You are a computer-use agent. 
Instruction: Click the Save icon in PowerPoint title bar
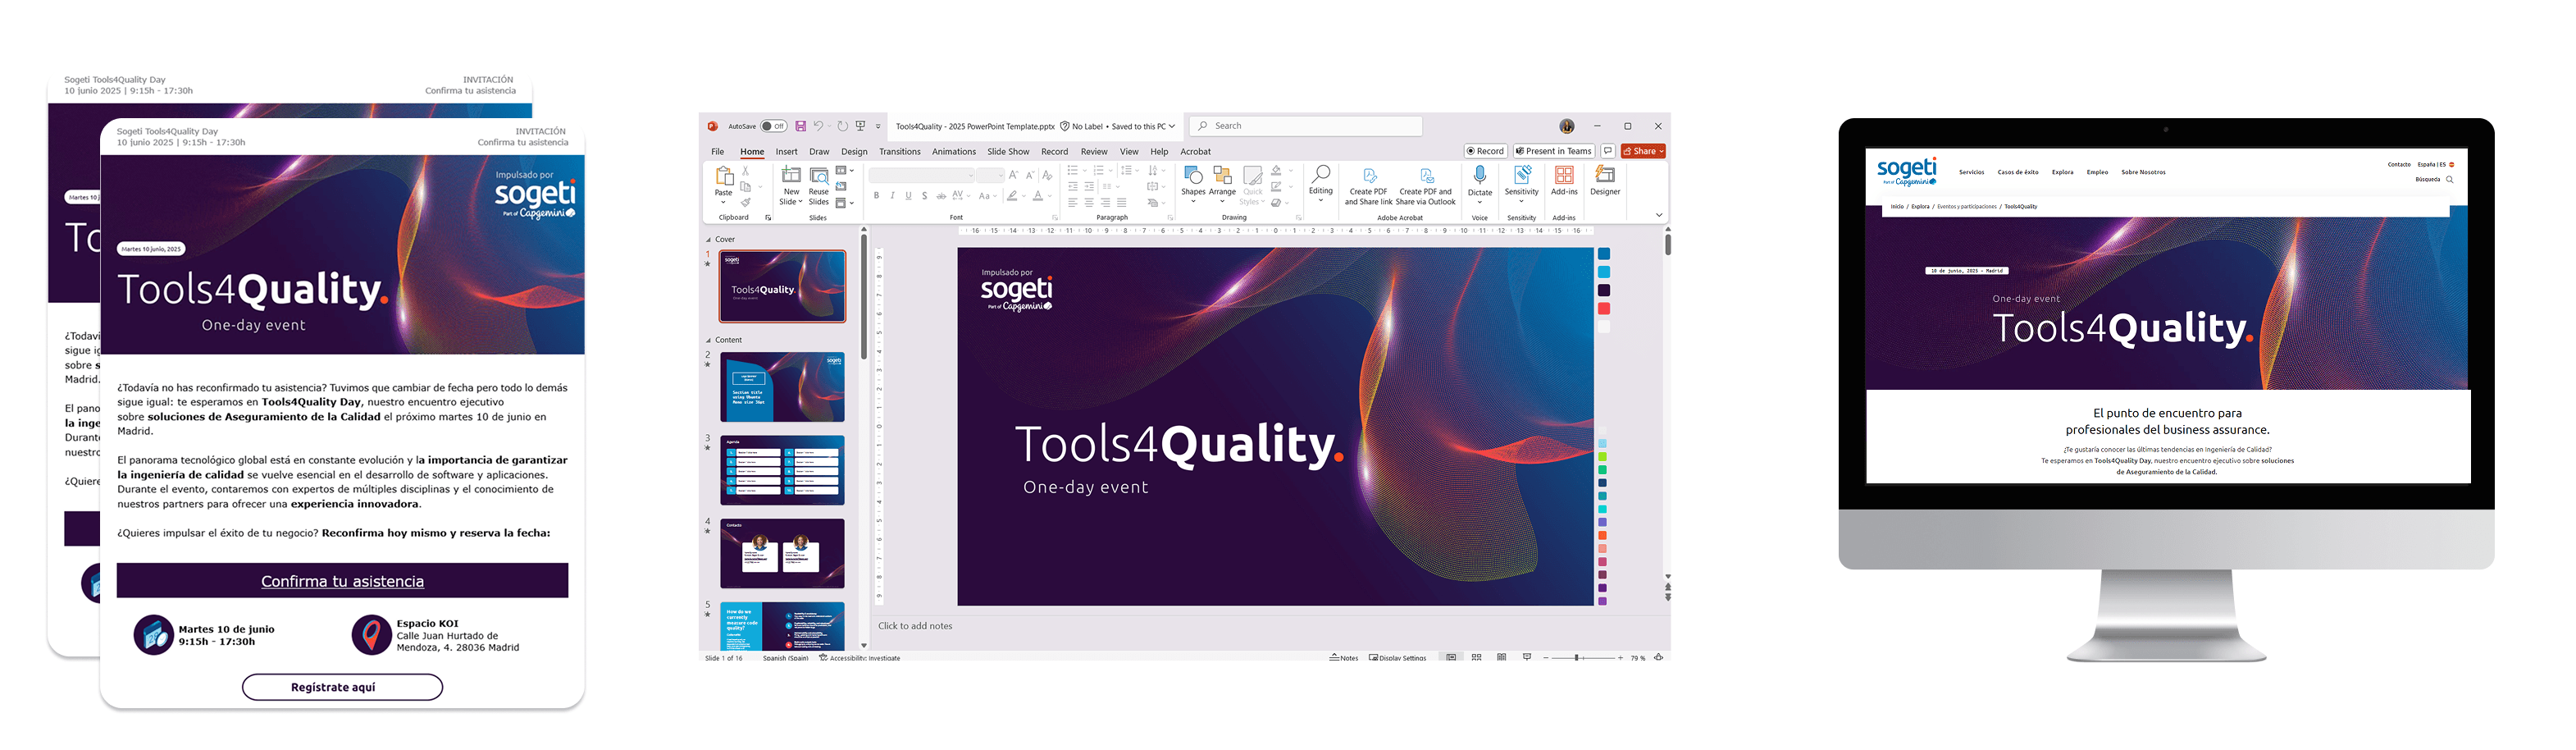[800, 126]
